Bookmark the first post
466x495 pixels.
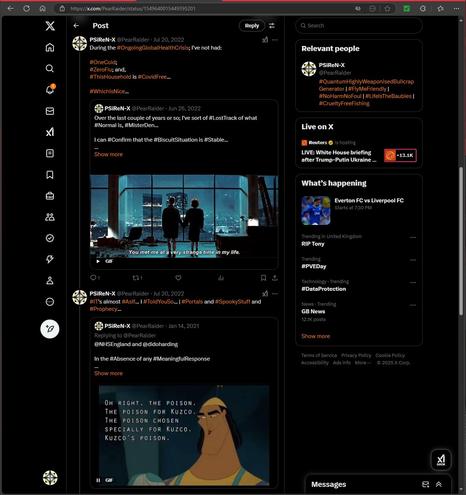tap(263, 278)
